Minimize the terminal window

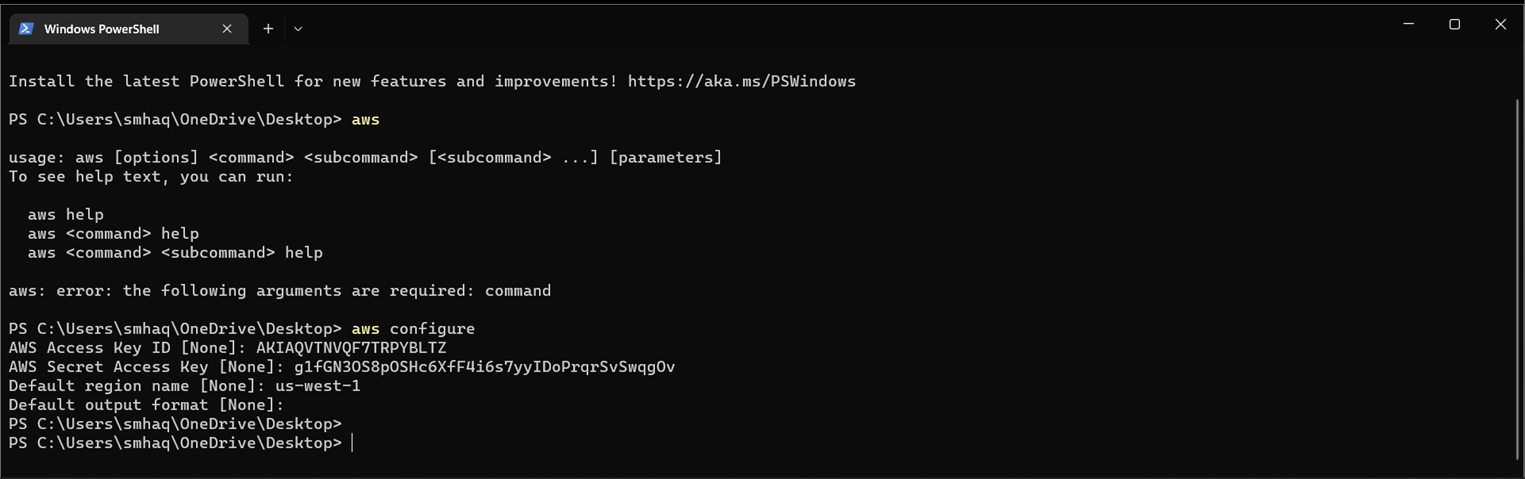click(1408, 24)
